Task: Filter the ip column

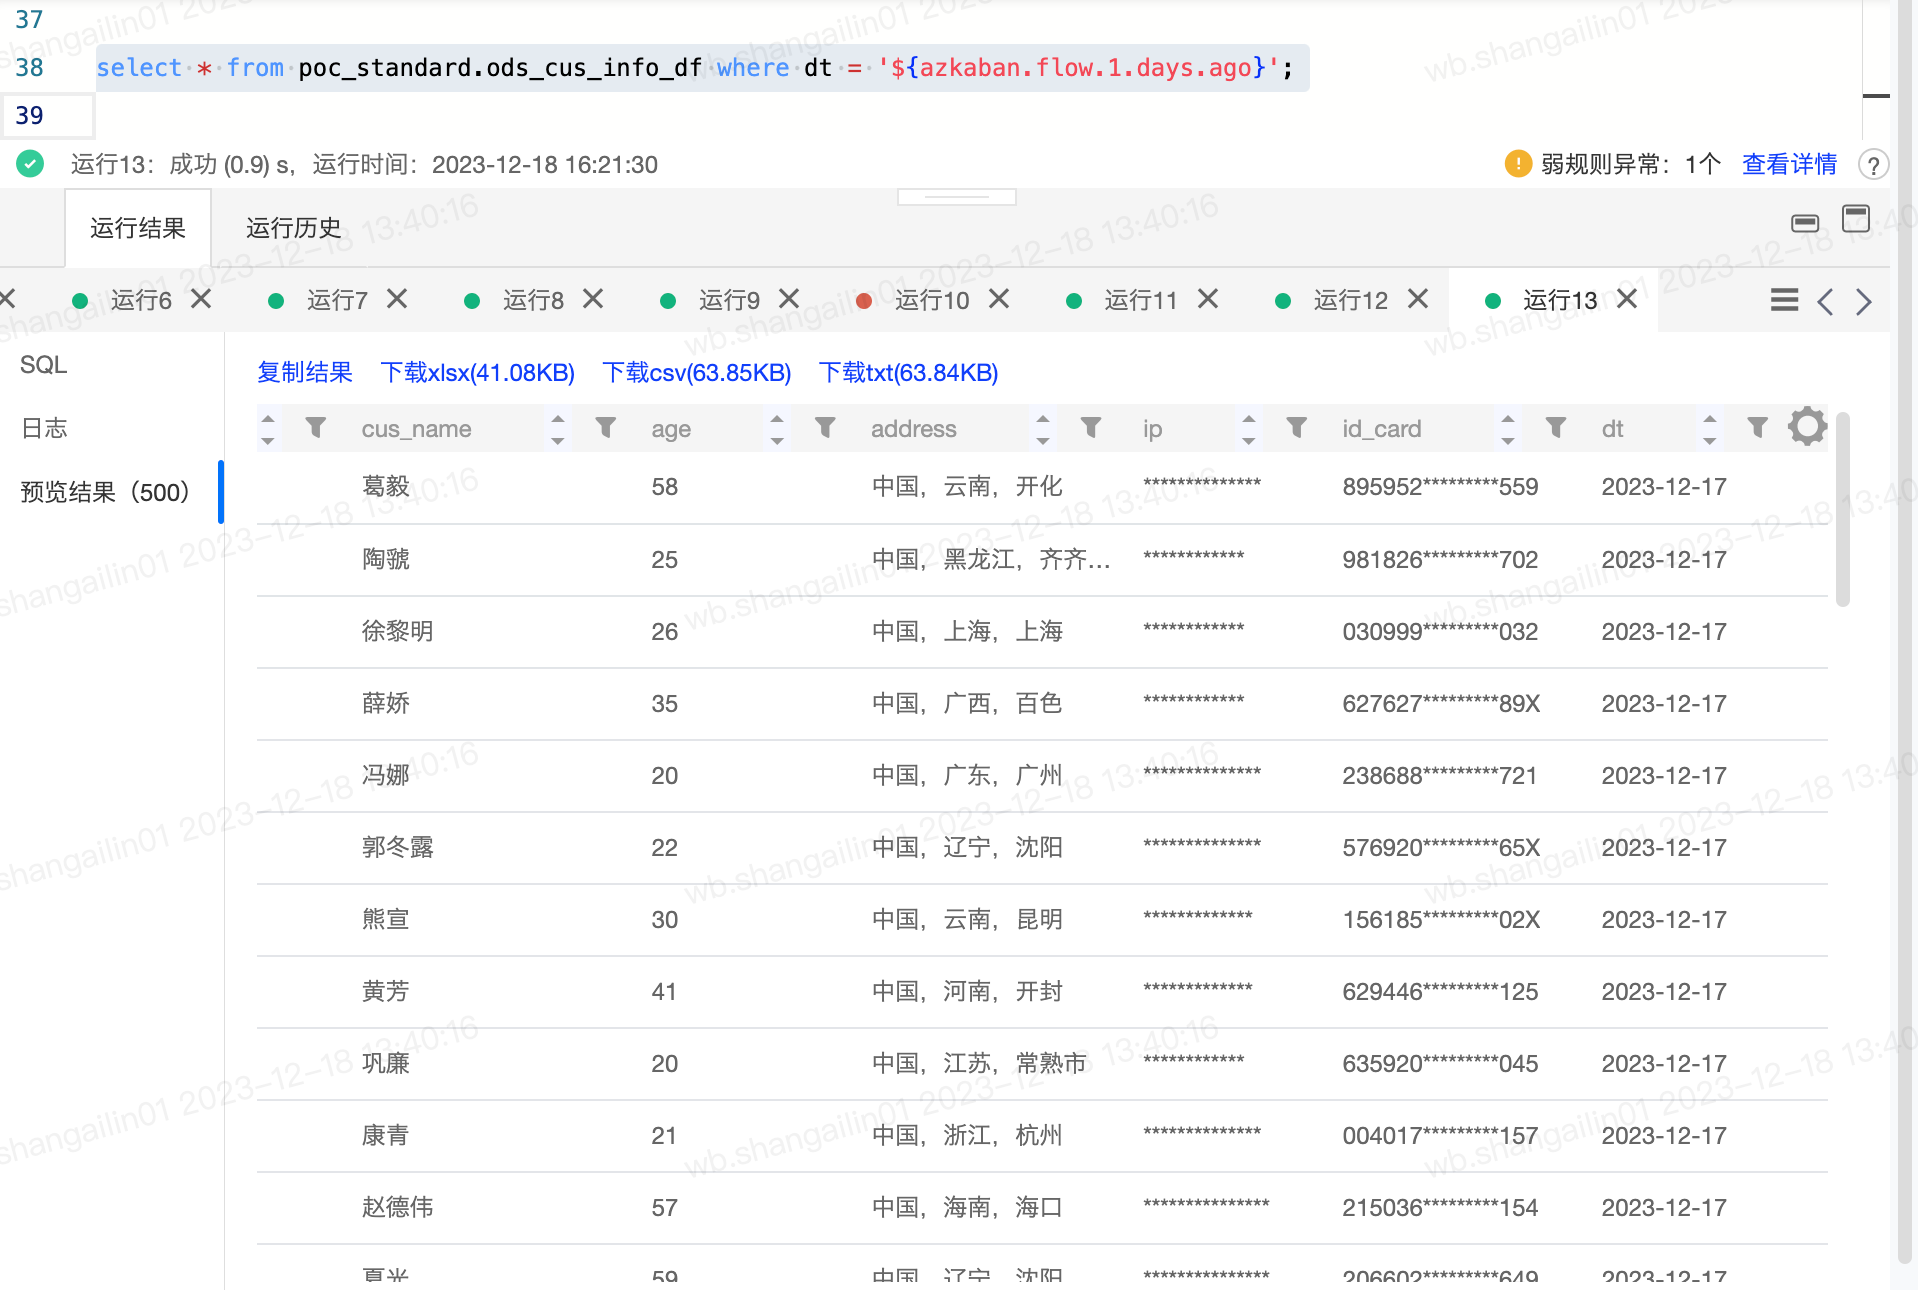Action: tap(1297, 428)
